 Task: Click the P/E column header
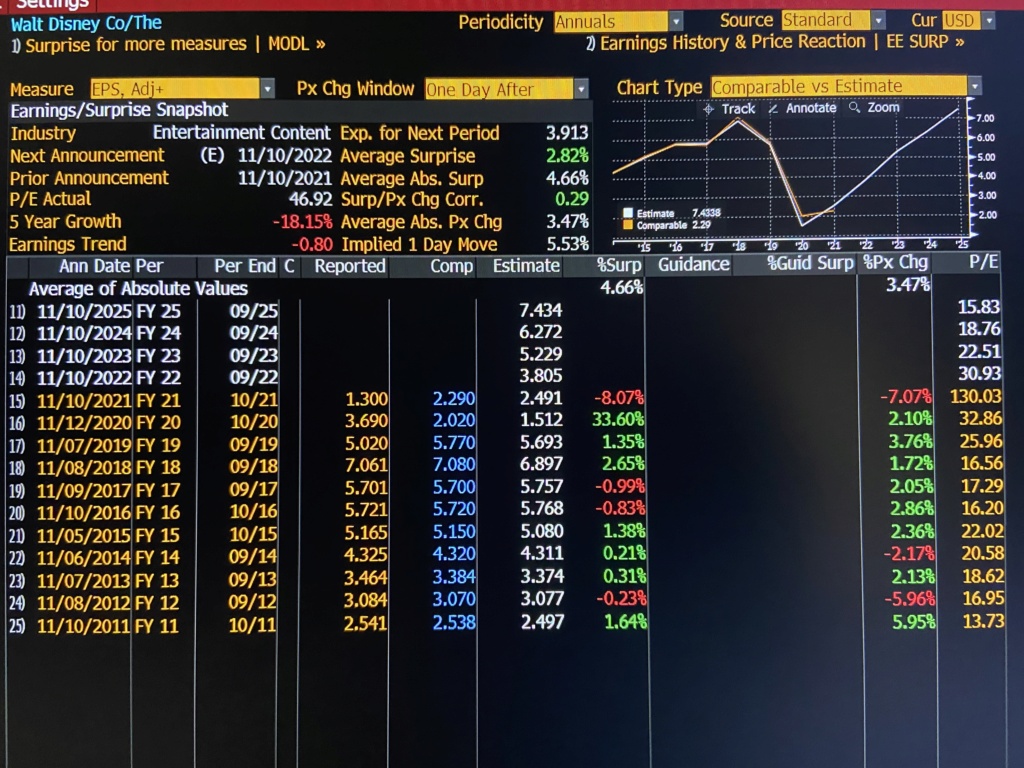coord(984,262)
